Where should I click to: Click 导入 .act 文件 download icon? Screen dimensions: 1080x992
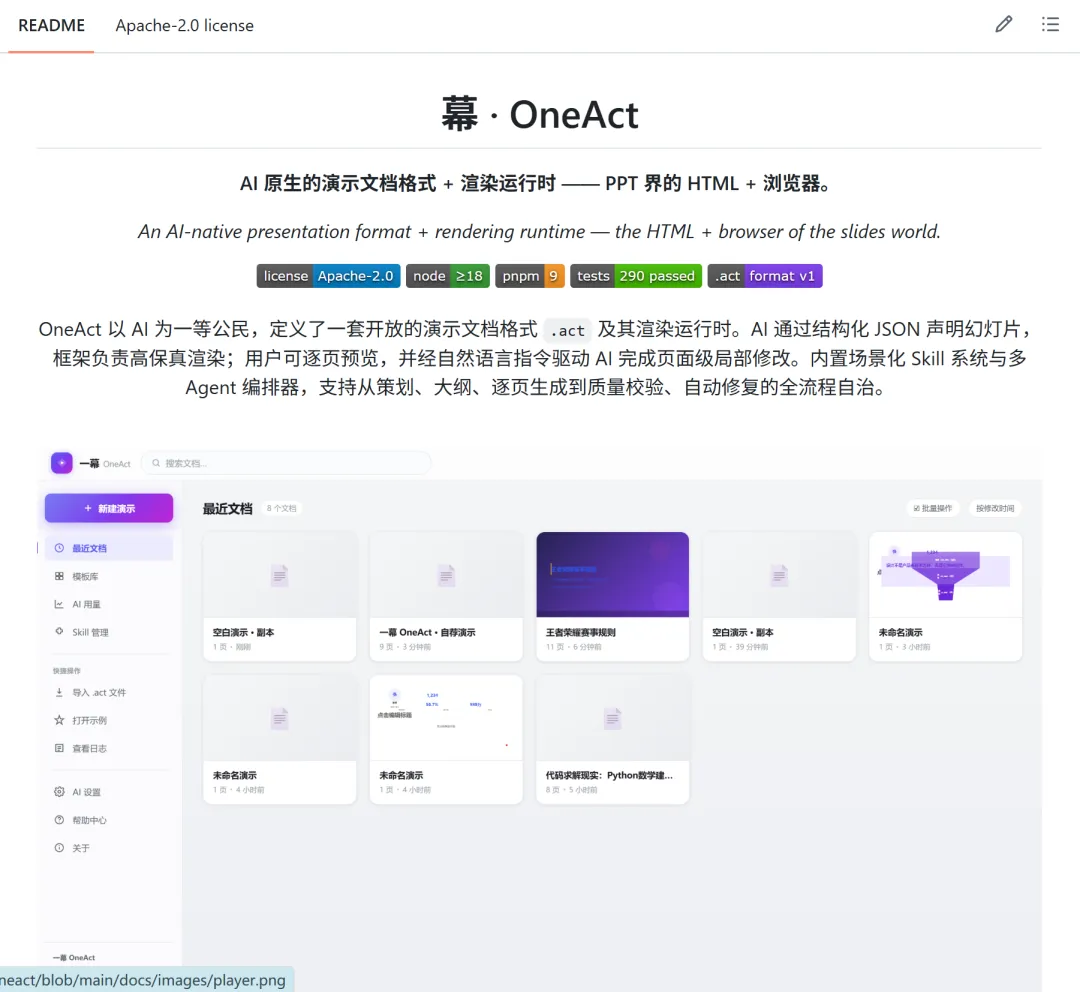[x=59, y=692]
